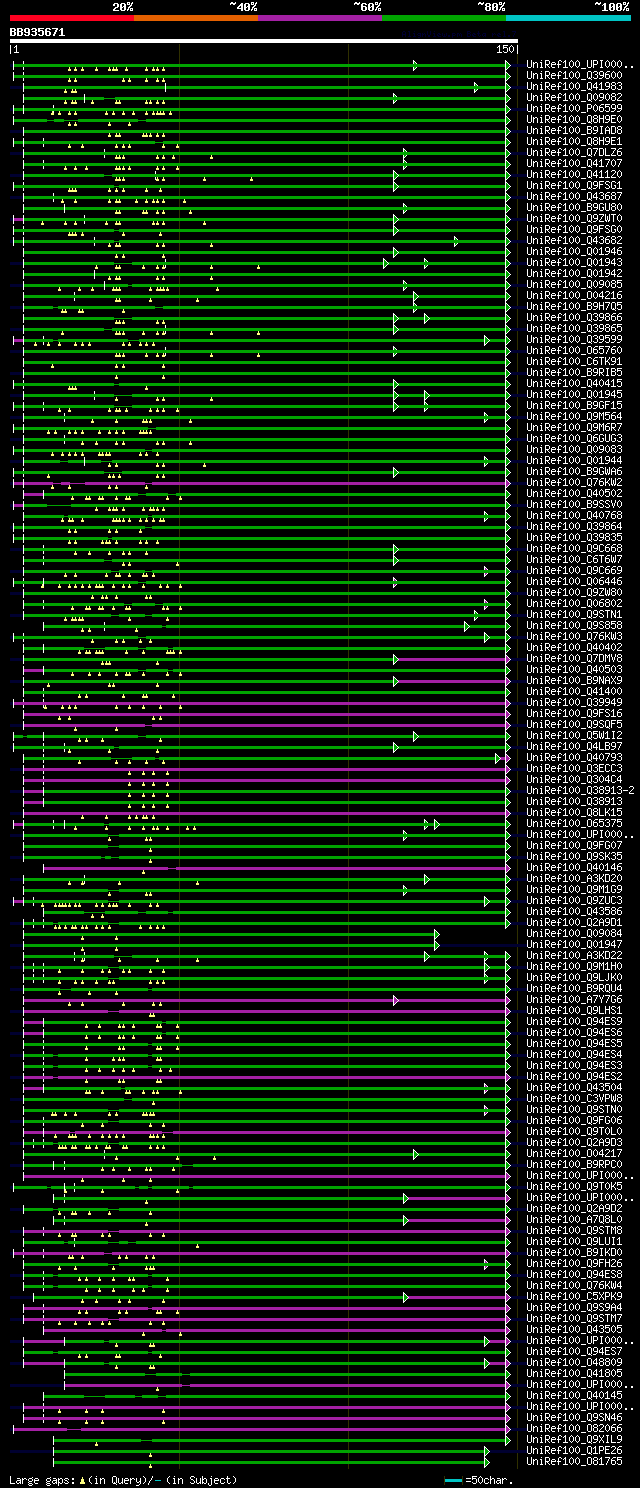The width and height of the screenshot is (640, 1488).
Task: Pick sequence UniRef100_Q5W1I2
Action: 574,736
